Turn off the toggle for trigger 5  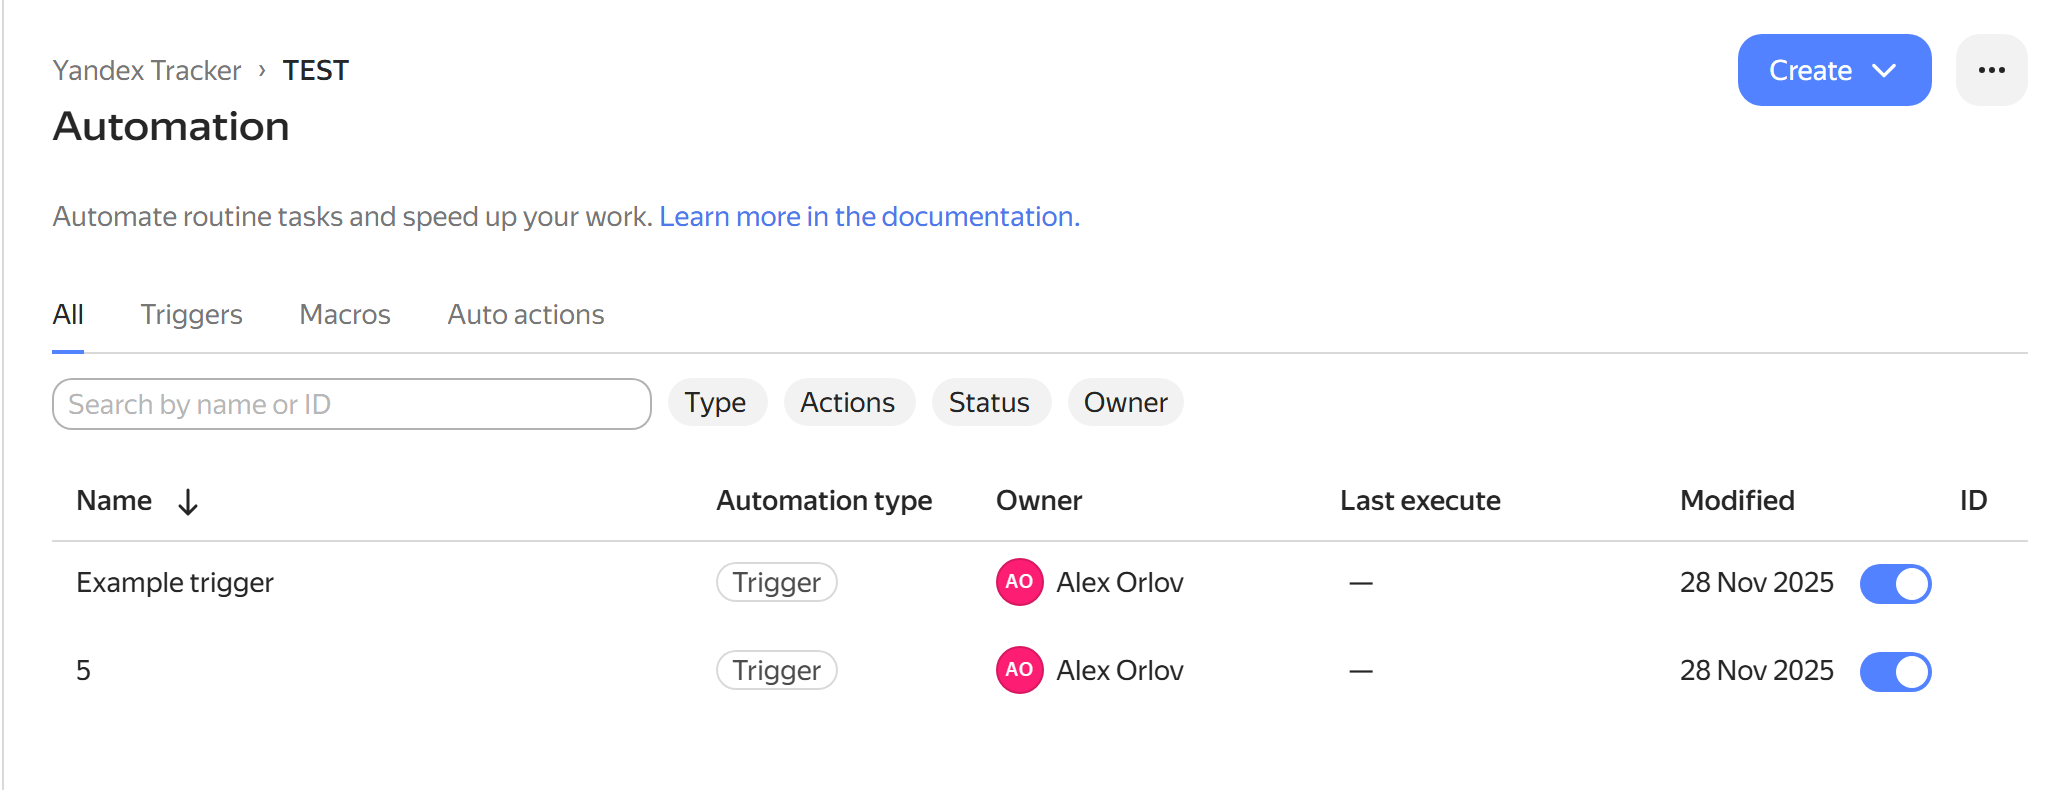1895,672
